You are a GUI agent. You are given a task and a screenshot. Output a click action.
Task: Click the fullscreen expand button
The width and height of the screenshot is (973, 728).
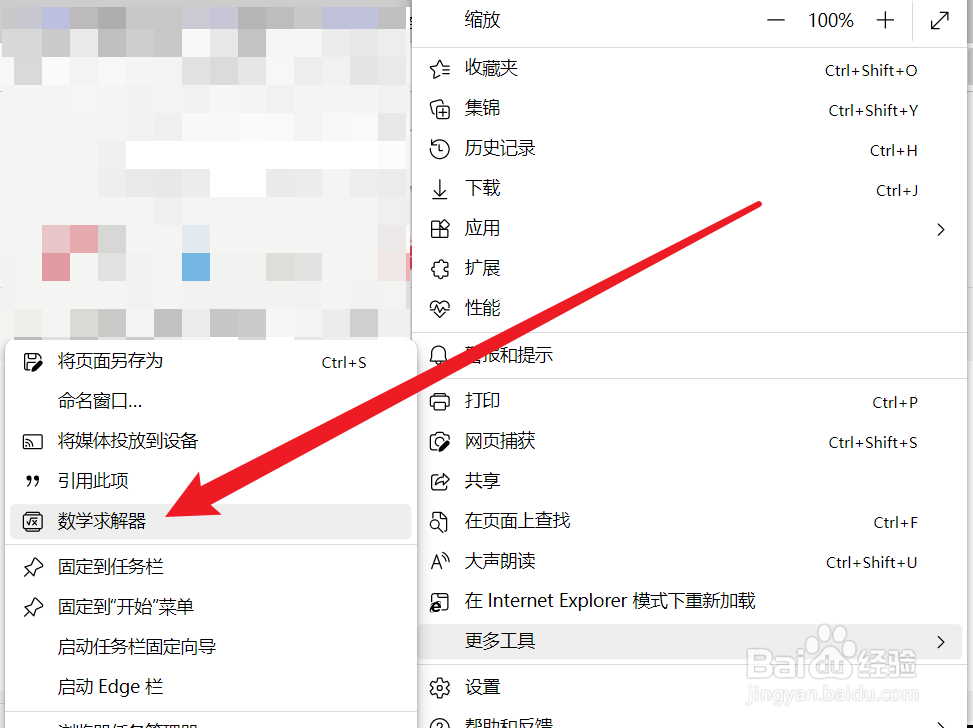[x=939, y=19]
